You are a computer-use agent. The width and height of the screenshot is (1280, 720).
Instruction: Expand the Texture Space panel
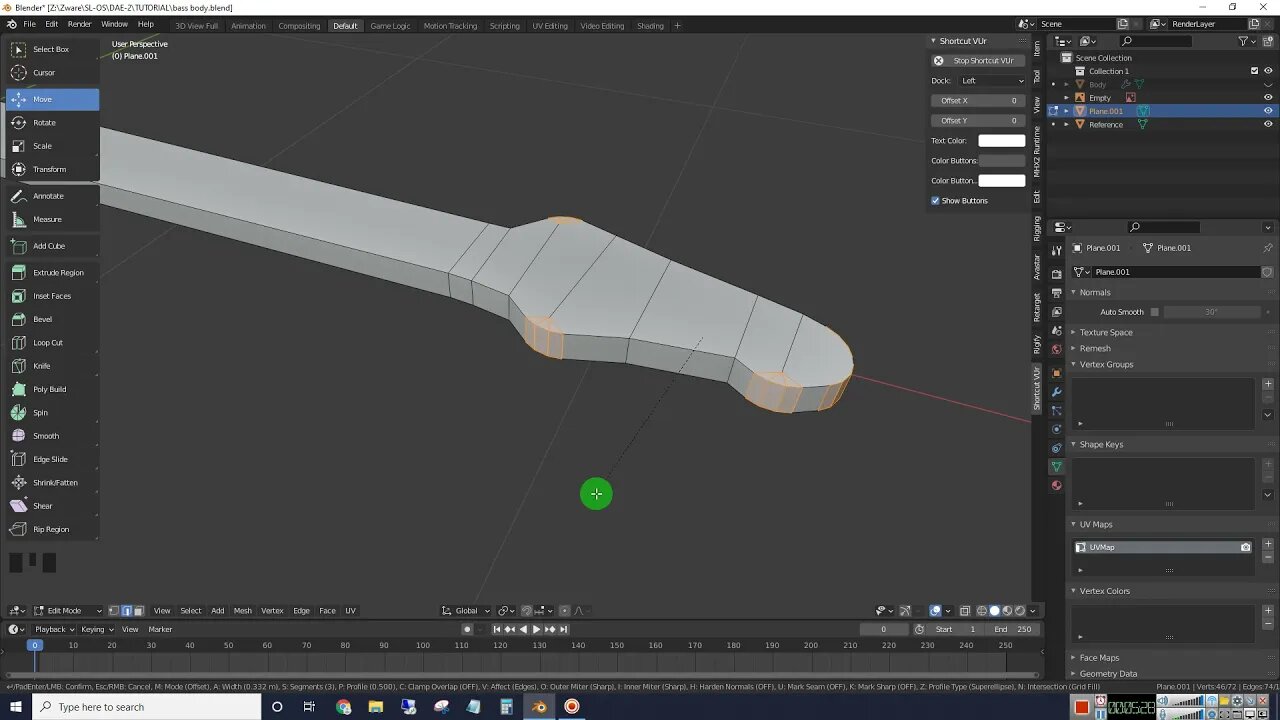[x=1105, y=332]
